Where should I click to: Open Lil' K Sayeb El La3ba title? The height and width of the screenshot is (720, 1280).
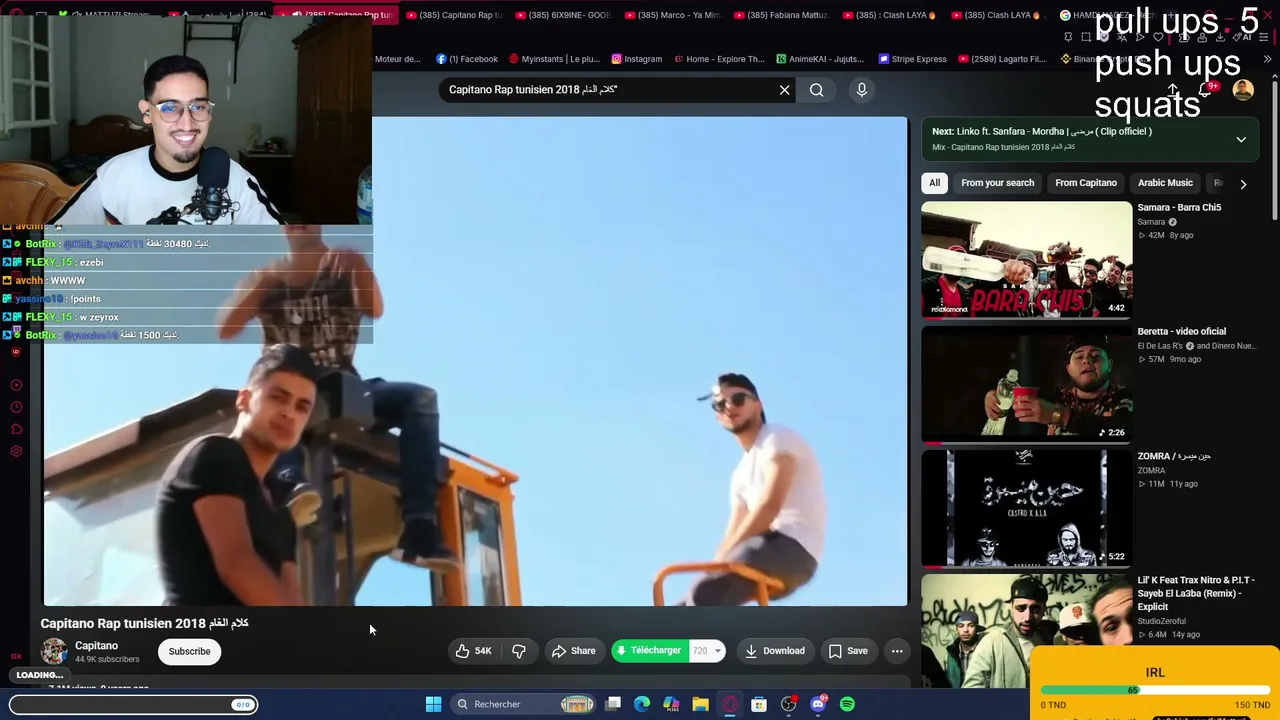tap(1196, 593)
